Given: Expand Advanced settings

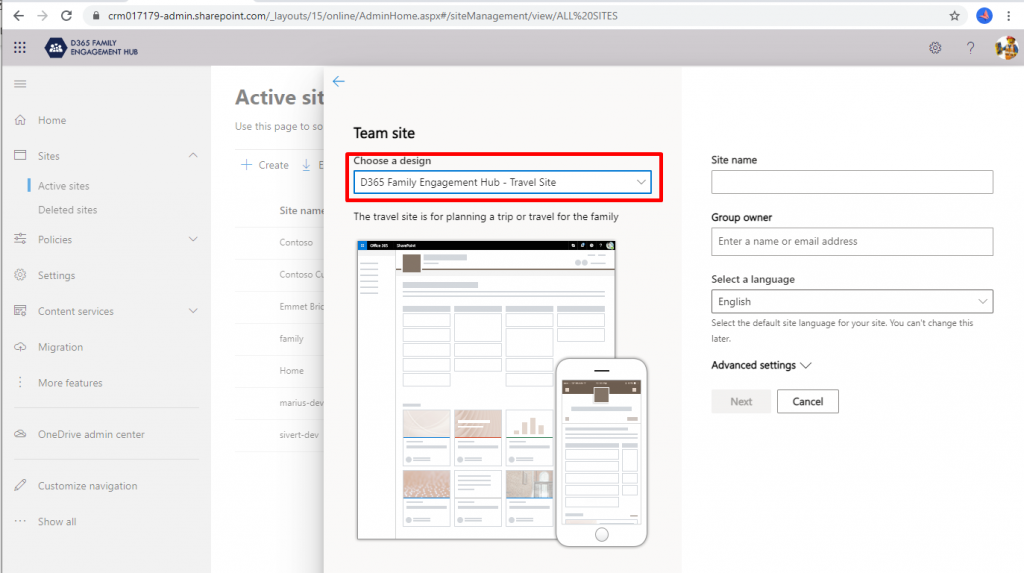Looking at the screenshot, I should (x=761, y=365).
